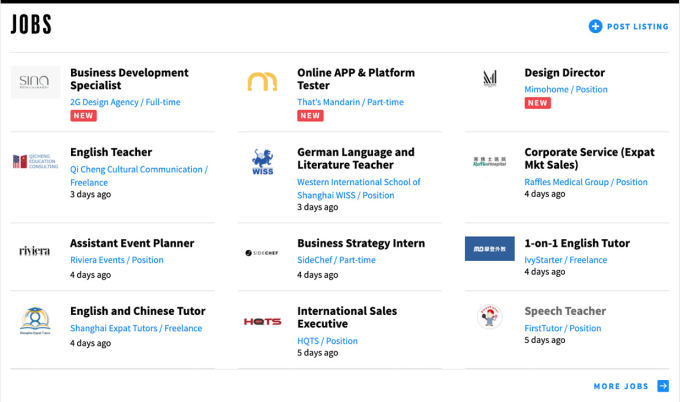Click the IvyStarter blue logo

[x=490, y=249]
